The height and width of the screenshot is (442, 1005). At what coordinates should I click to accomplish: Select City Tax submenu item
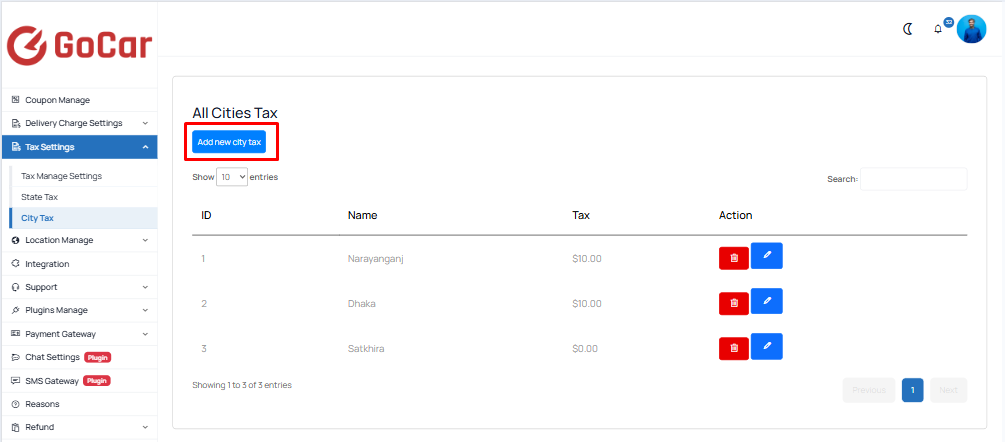(x=83, y=218)
